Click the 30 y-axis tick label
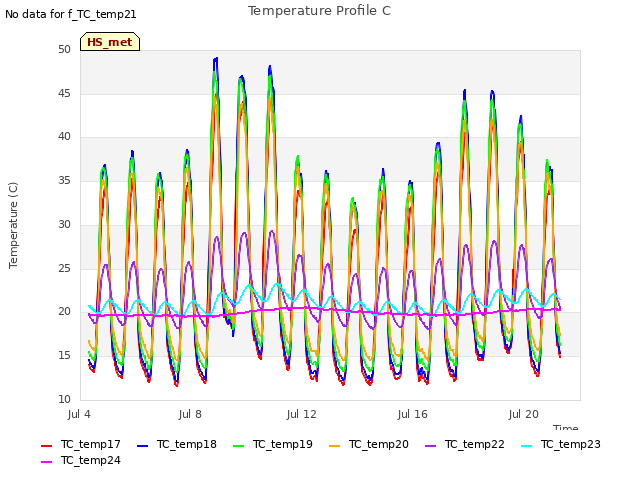The height and width of the screenshot is (480, 640). [64, 224]
